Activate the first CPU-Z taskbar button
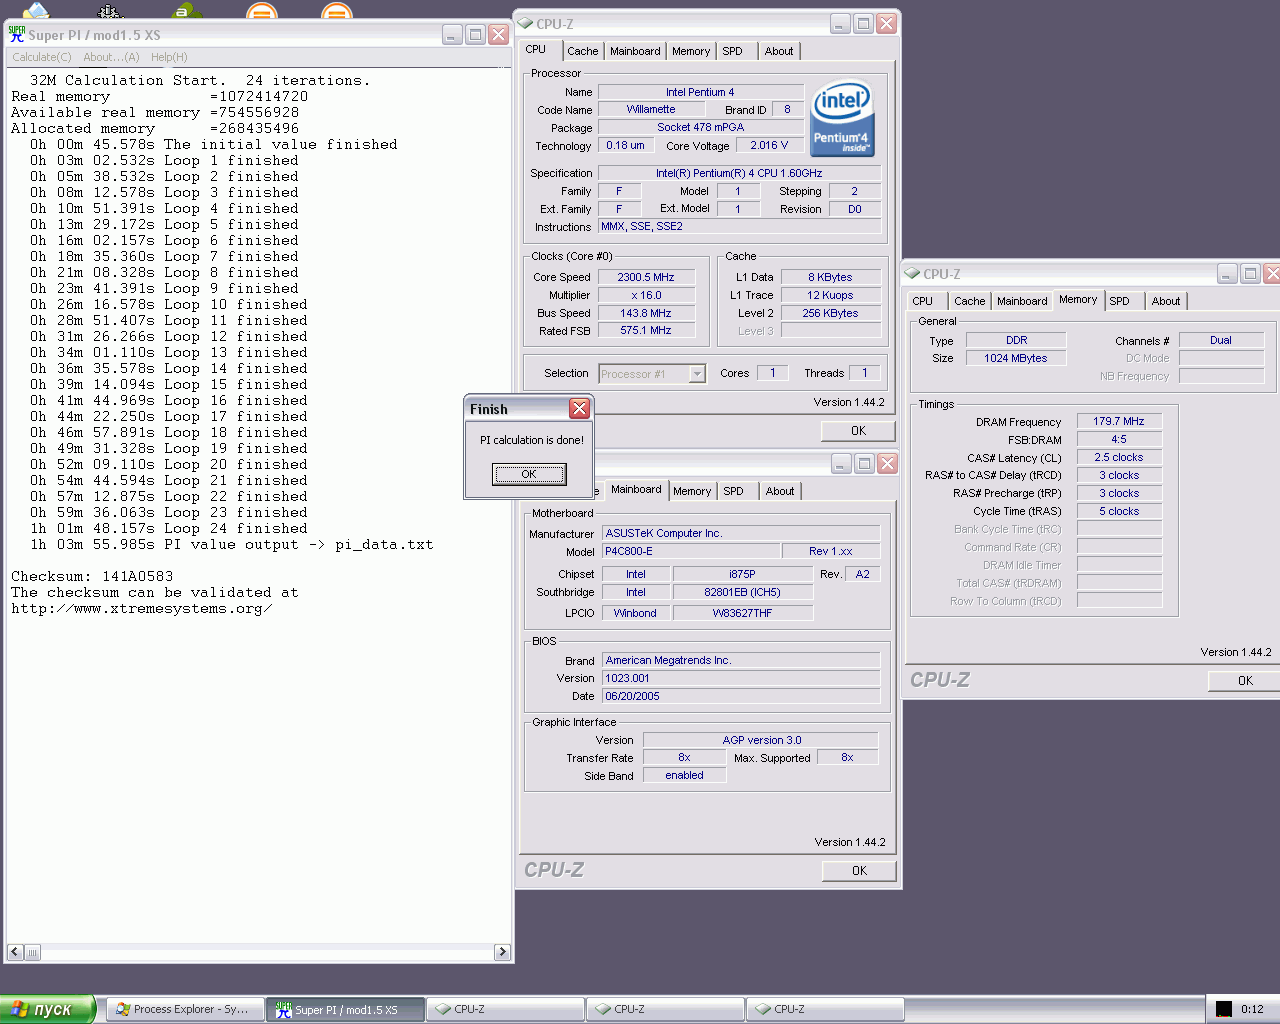1280x1024 pixels. [x=505, y=1010]
